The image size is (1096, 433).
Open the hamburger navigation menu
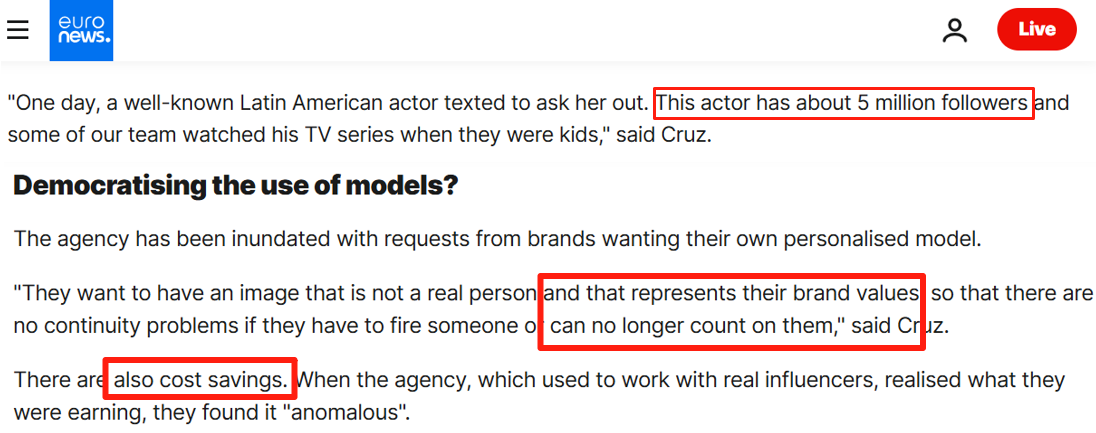[18, 30]
